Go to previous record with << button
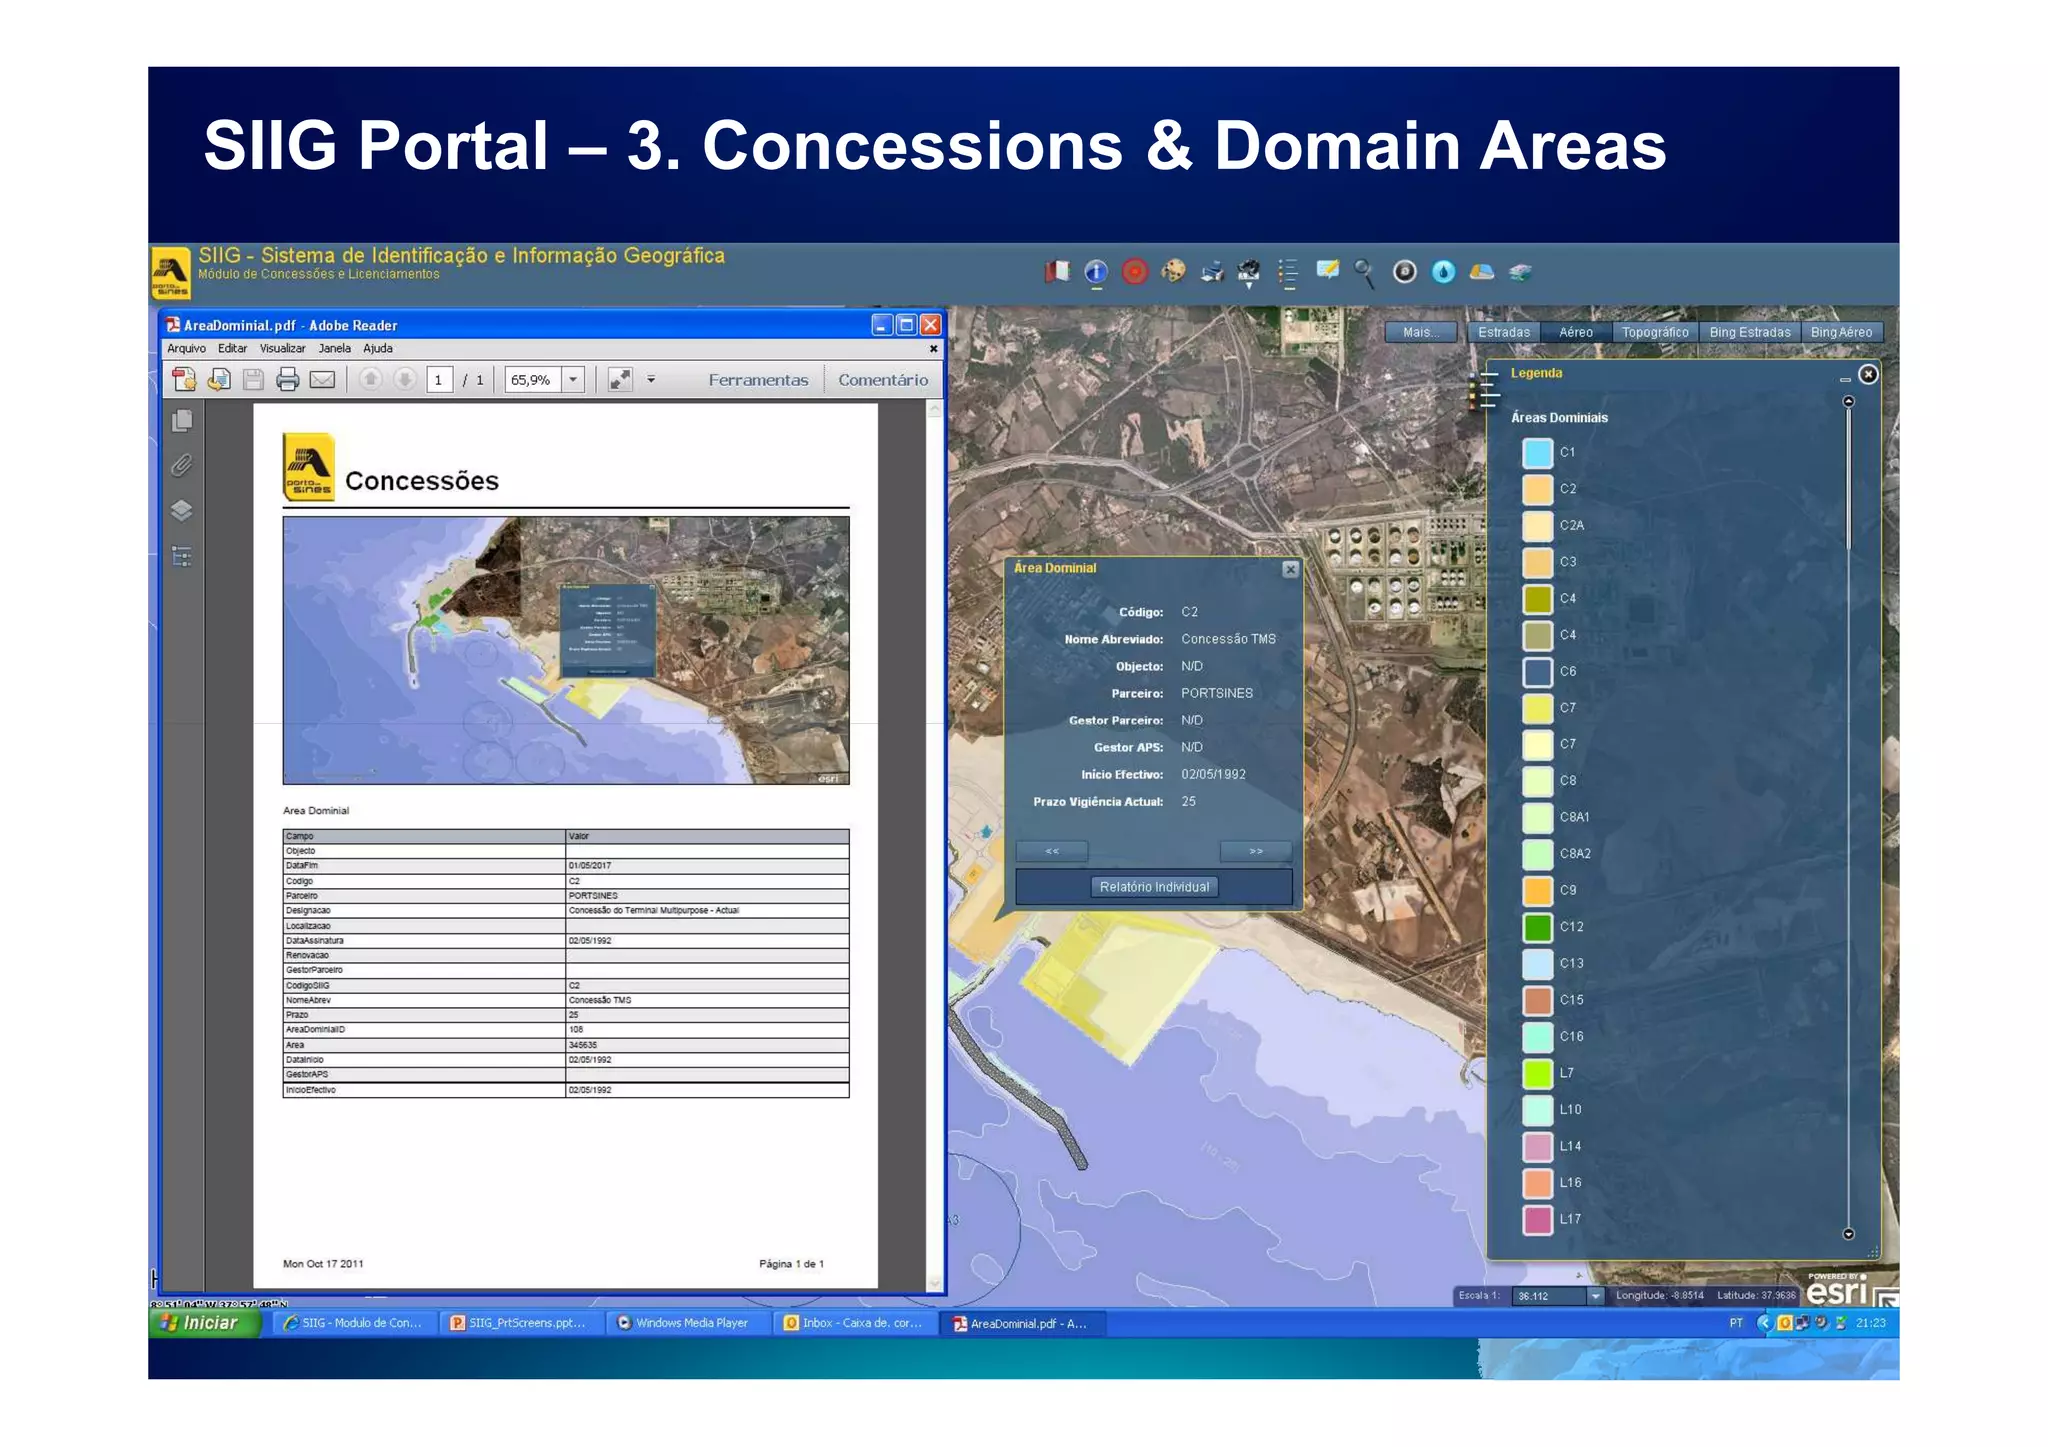2048x1447 pixels. [1052, 851]
